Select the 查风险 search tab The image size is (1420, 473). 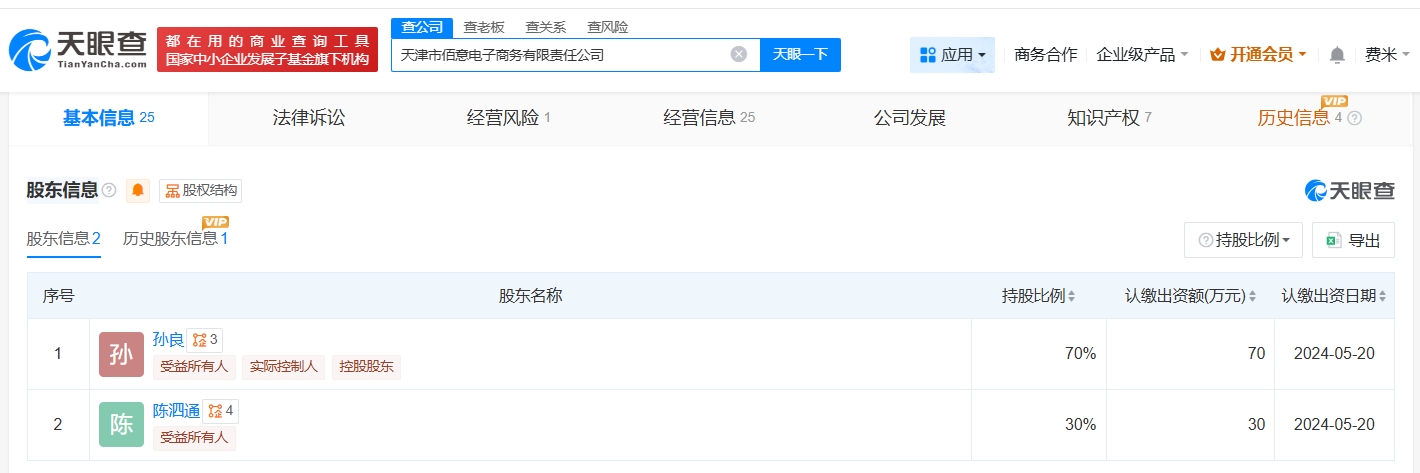point(608,27)
